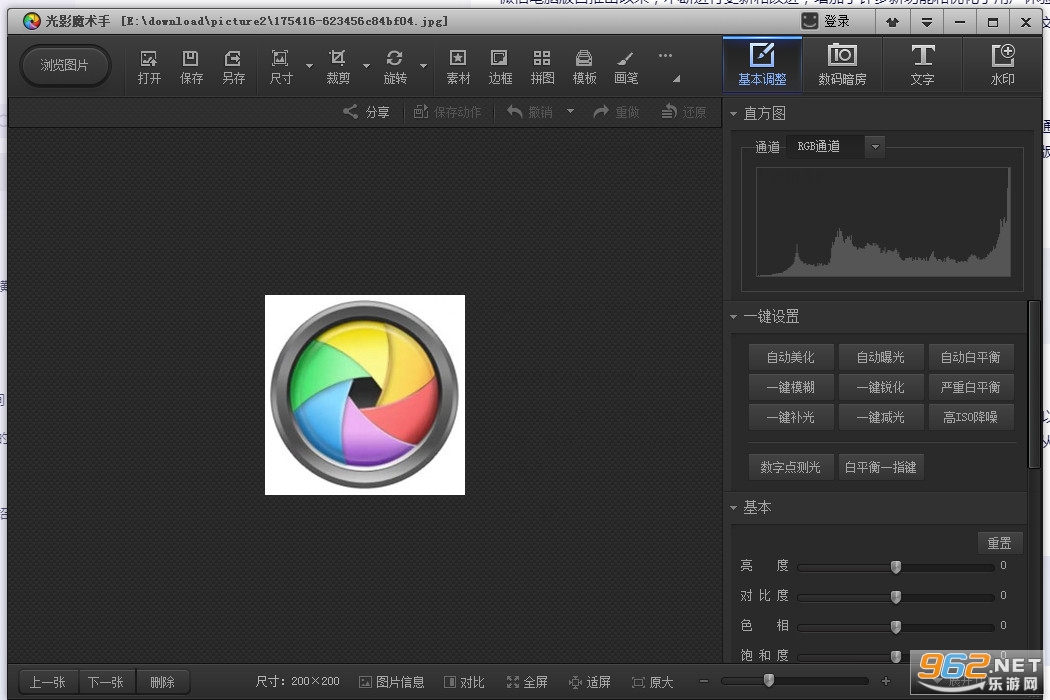Click the 一键锐化 sharpen button
The width and height of the screenshot is (1050, 700).
pos(881,387)
